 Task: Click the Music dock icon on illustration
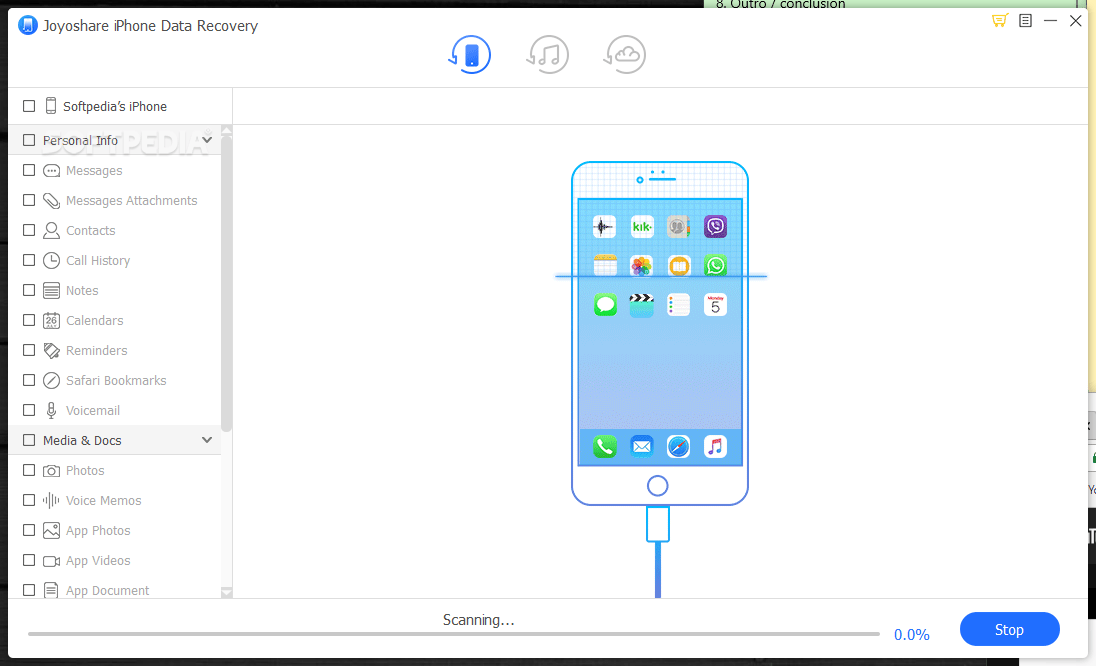pyautogui.click(x=715, y=447)
